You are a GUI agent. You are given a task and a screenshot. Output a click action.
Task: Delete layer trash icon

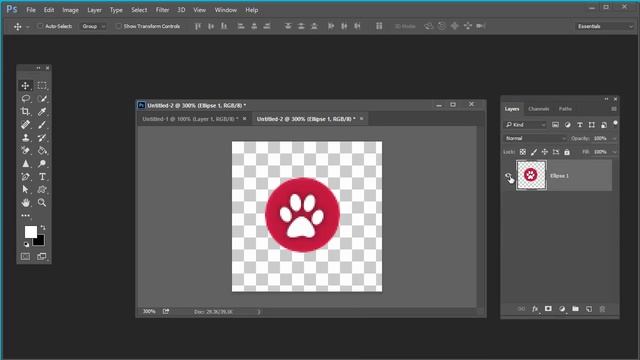coord(602,309)
